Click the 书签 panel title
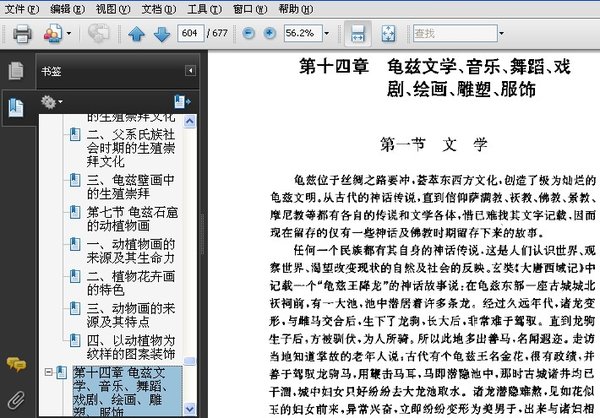600x418 pixels. click(x=51, y=71)
